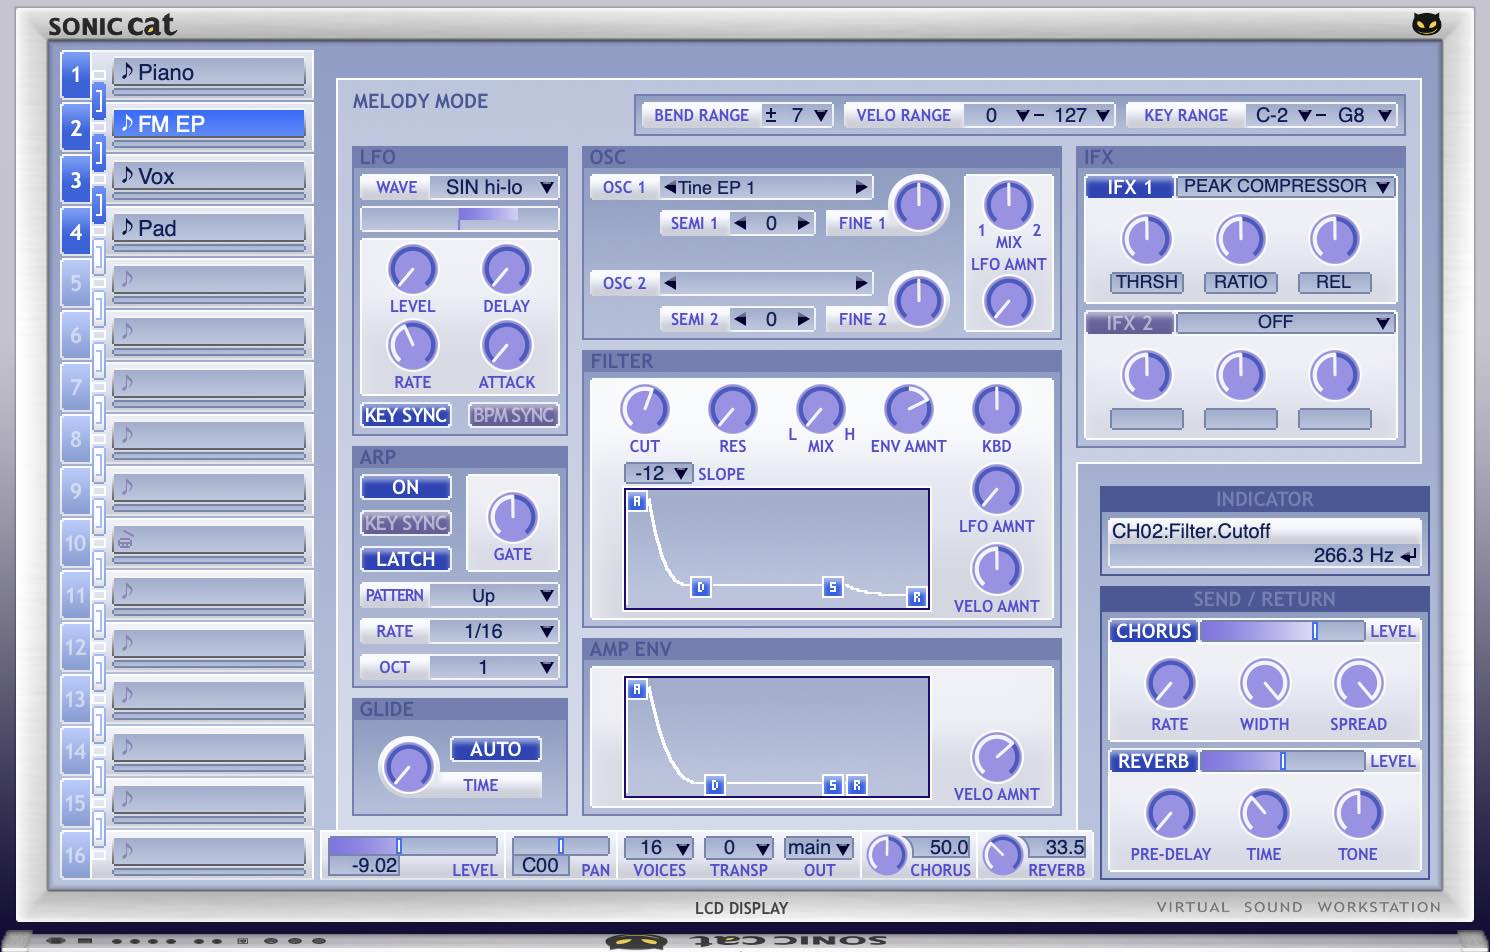Image resolution: width=1490 pixels, height=952 pixels.
Task: Toggle the ARP LATCH button
Action: coord(405,559)
